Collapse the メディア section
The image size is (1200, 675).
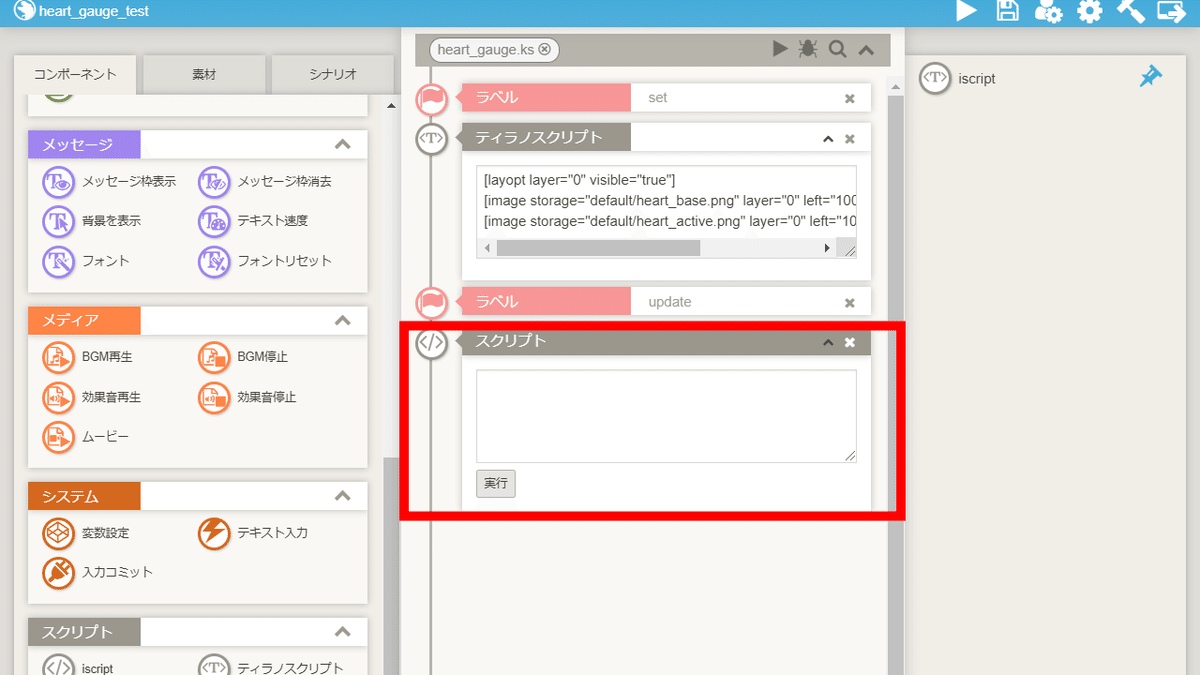coord(343,321)
